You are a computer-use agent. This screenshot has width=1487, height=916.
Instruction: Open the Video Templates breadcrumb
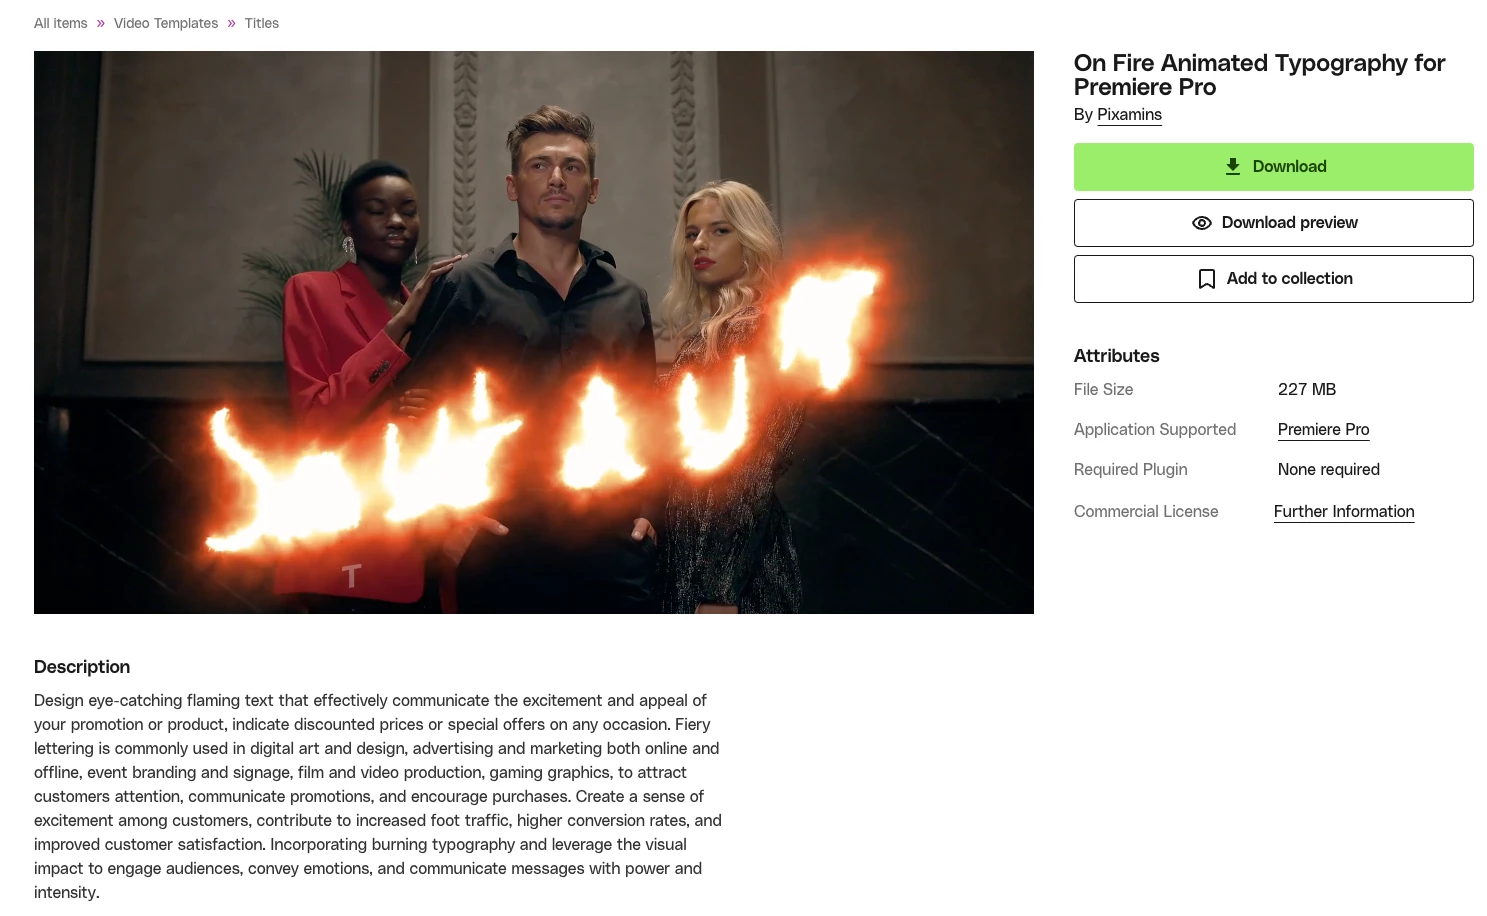click(x=166, y=23)
